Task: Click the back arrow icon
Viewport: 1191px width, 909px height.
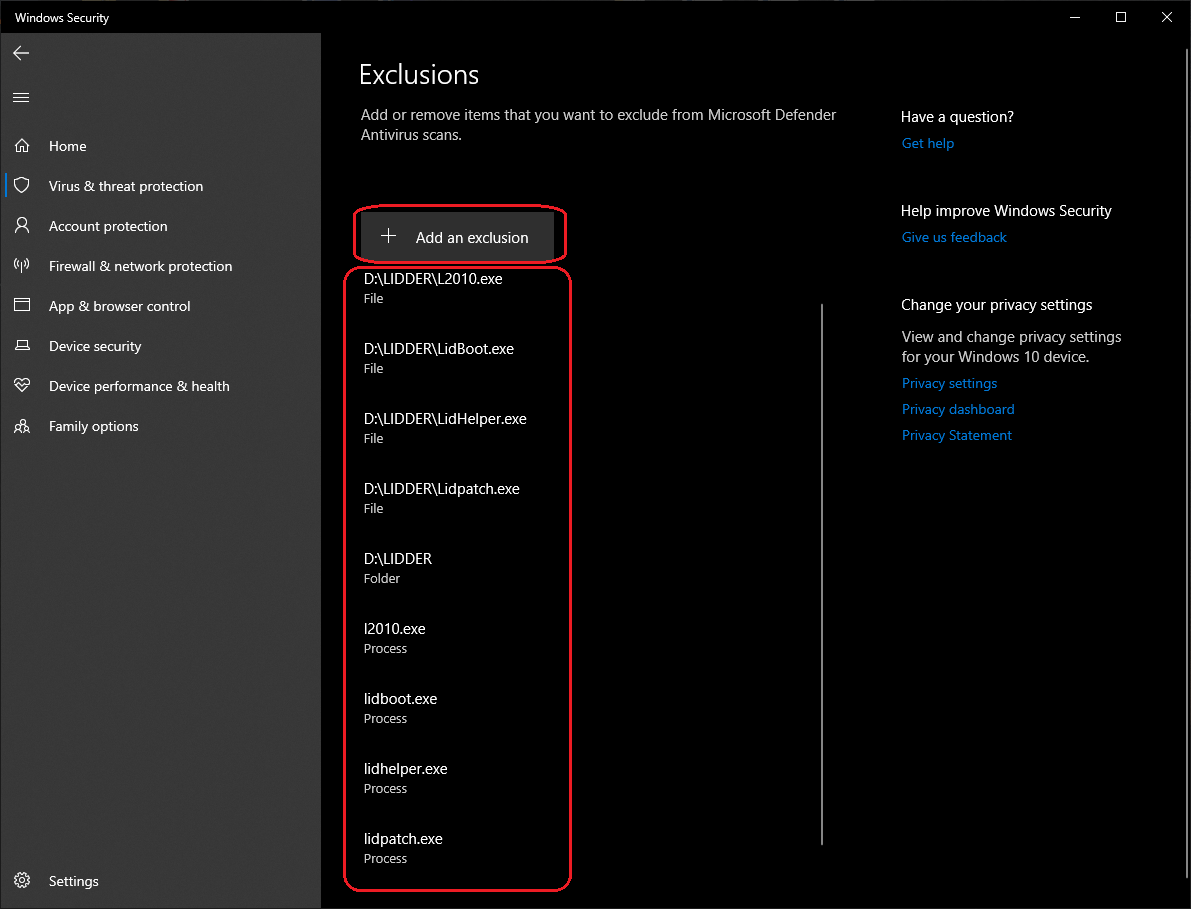Action: tap(21, 52)
